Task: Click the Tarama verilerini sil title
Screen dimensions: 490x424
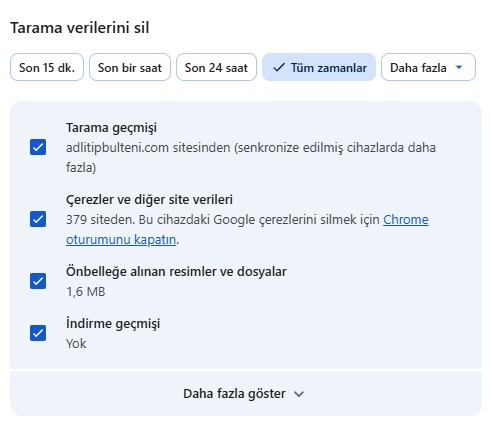Action: point(80,28)
